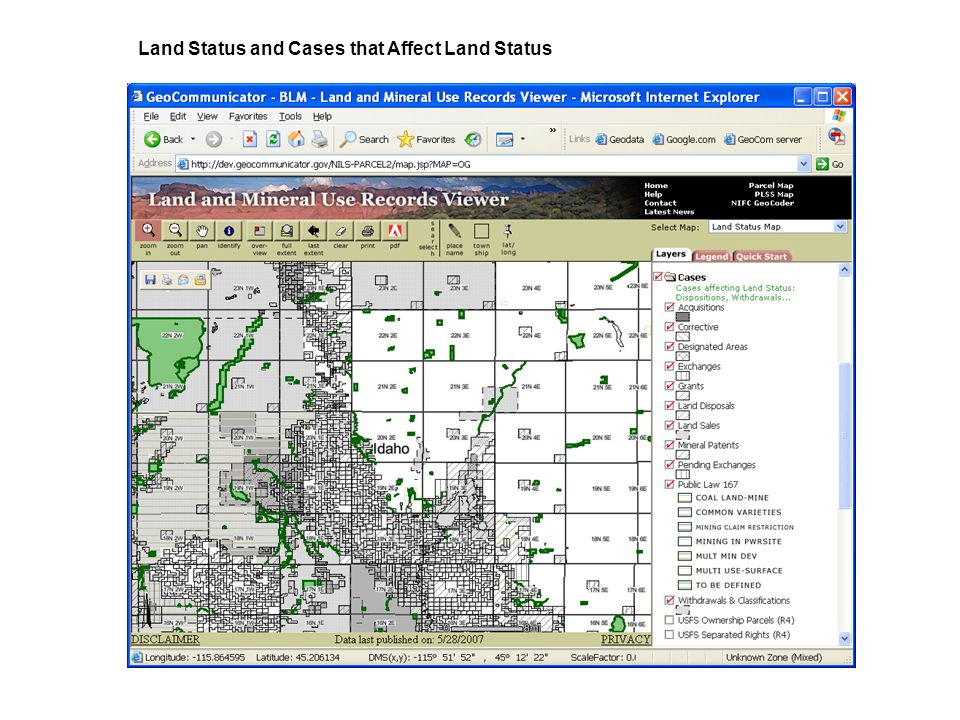This screenshot has height=720, width=960.
Task: Clear selection with eraser tool
Action: pos(340,231)
